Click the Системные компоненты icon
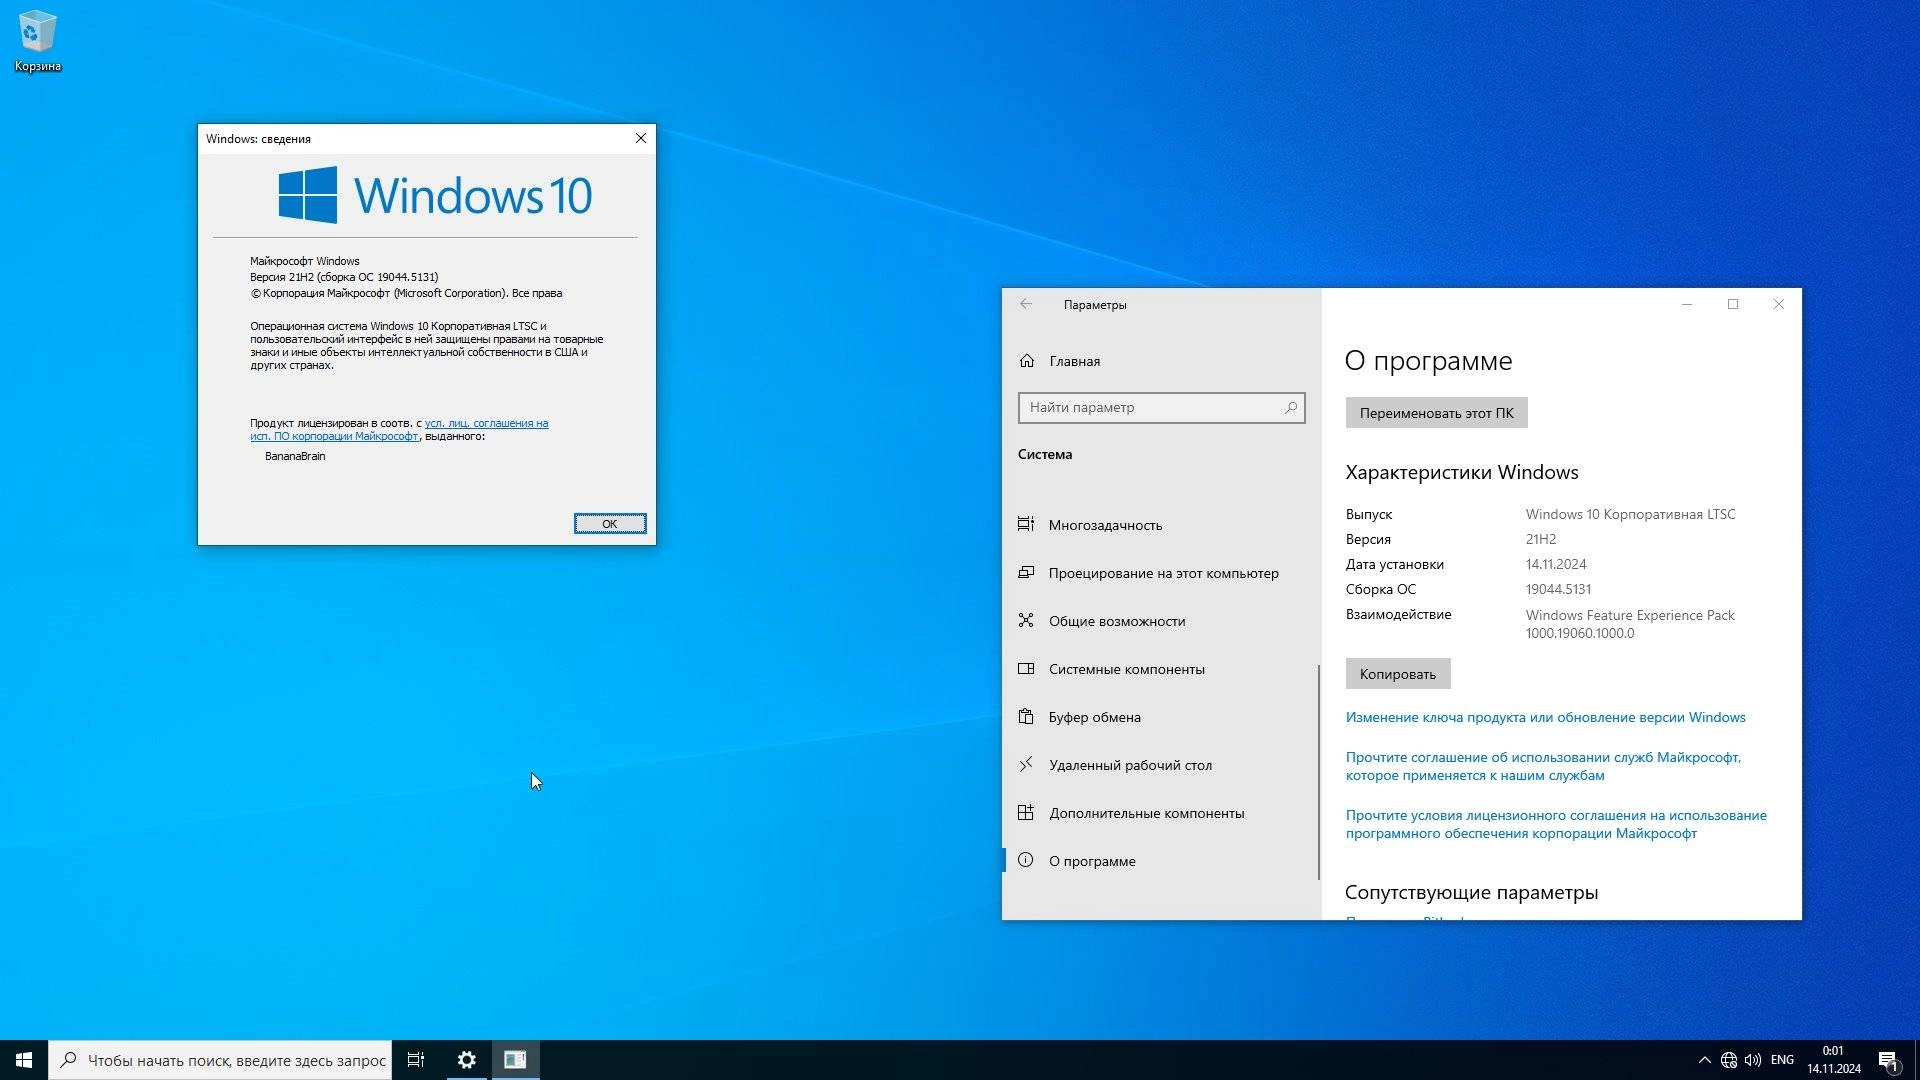 pyautogui.click(x=1026, y=668)
